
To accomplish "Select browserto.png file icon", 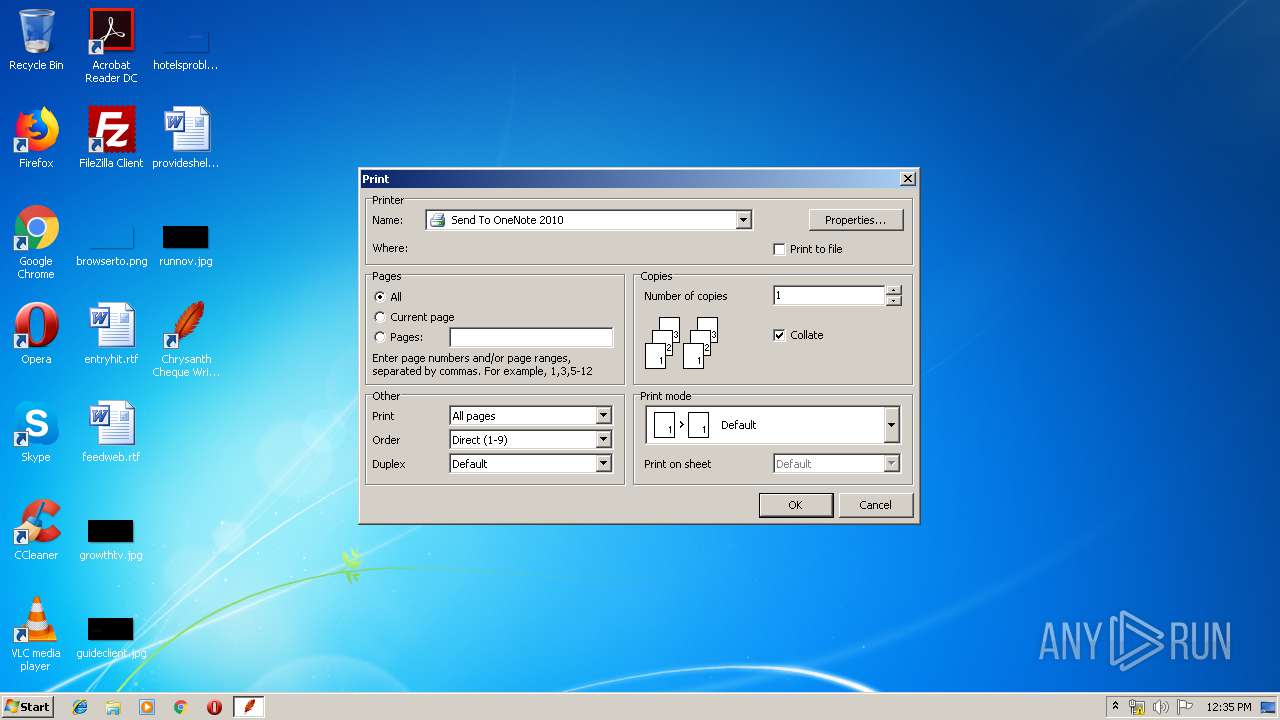I will (111, 247).
